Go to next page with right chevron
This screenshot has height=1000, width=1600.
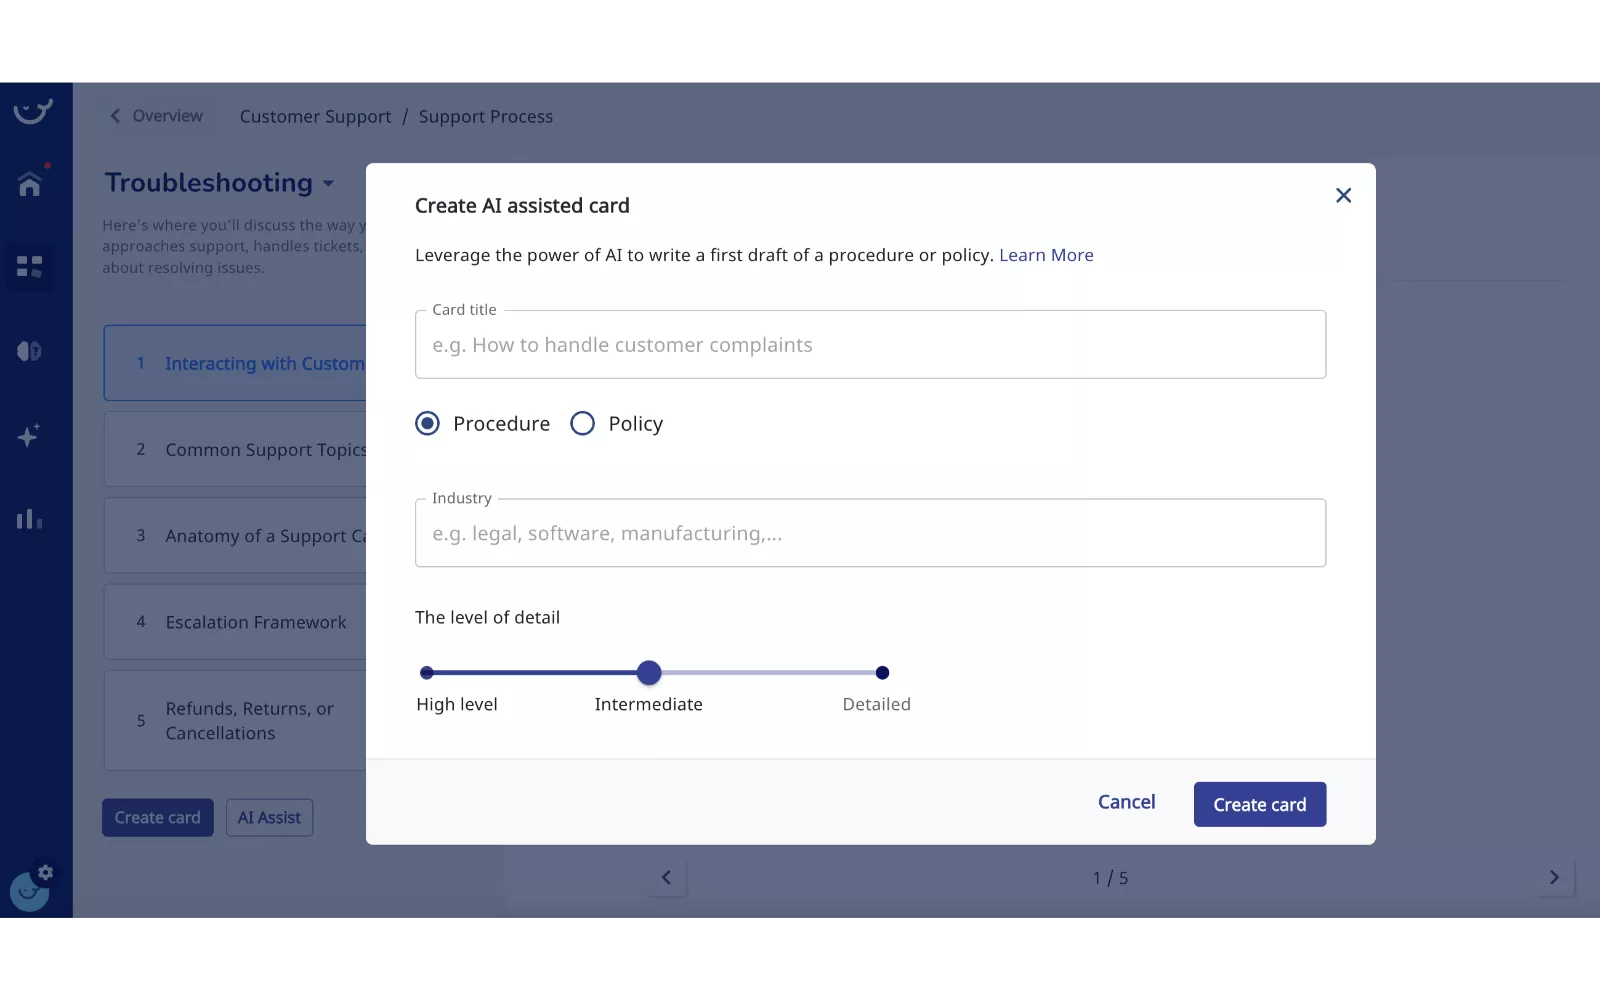[x=1553, y=878]
